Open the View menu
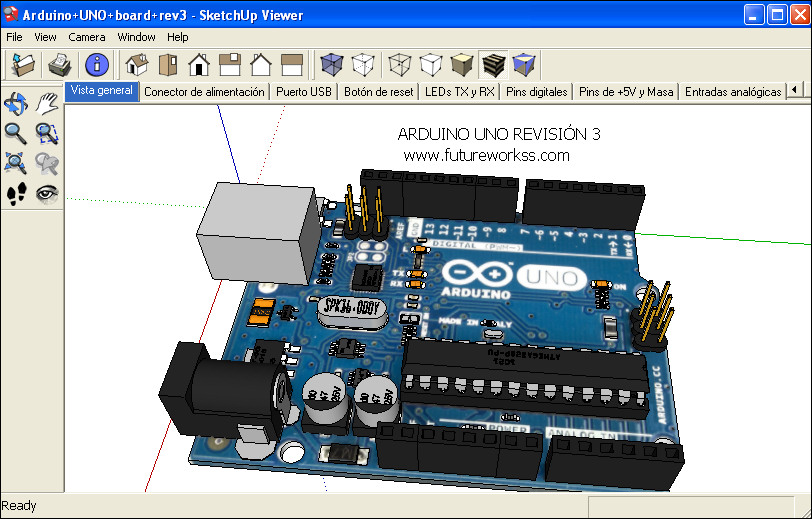The width and height of the screenshot is (812, 519). coord(45,37)
